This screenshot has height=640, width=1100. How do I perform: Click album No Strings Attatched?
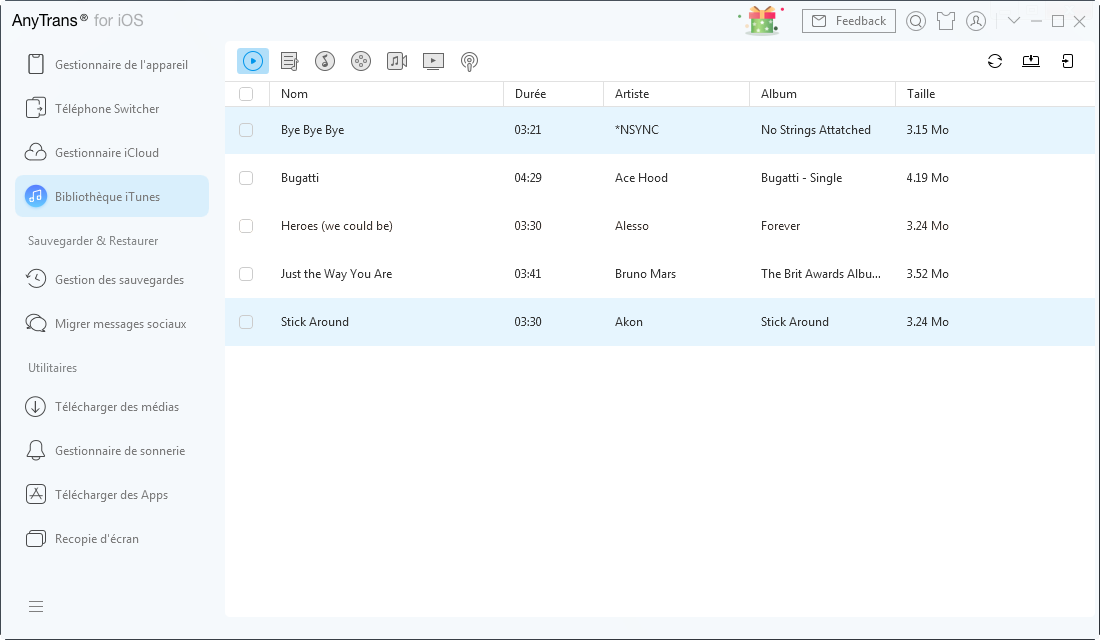point(816,130)
